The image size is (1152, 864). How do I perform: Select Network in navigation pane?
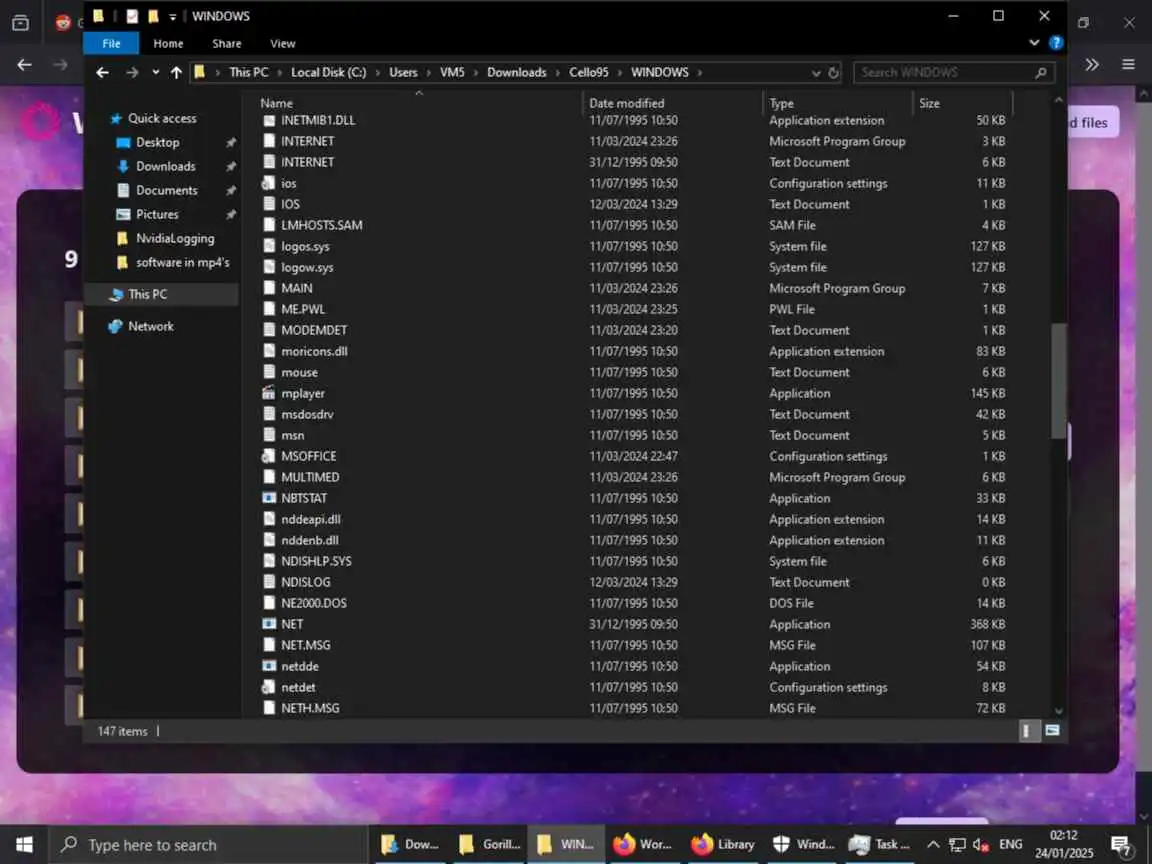click(151, 326)
